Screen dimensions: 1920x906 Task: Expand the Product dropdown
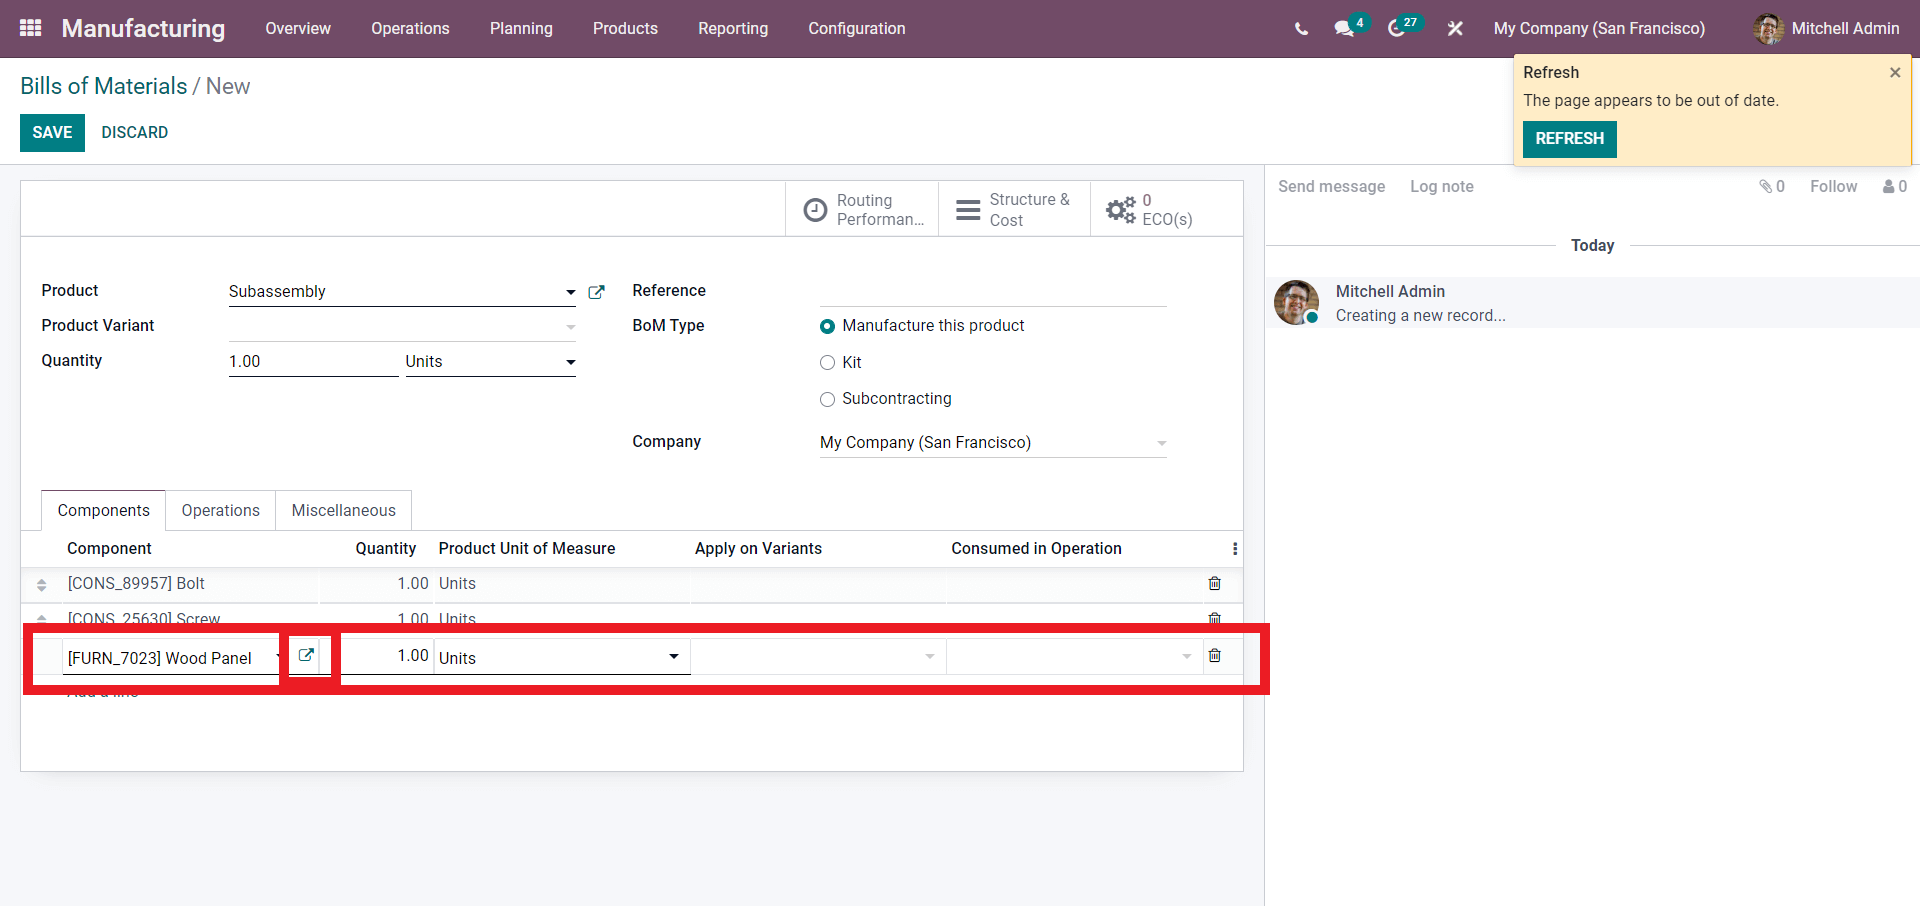pos(570,292)
